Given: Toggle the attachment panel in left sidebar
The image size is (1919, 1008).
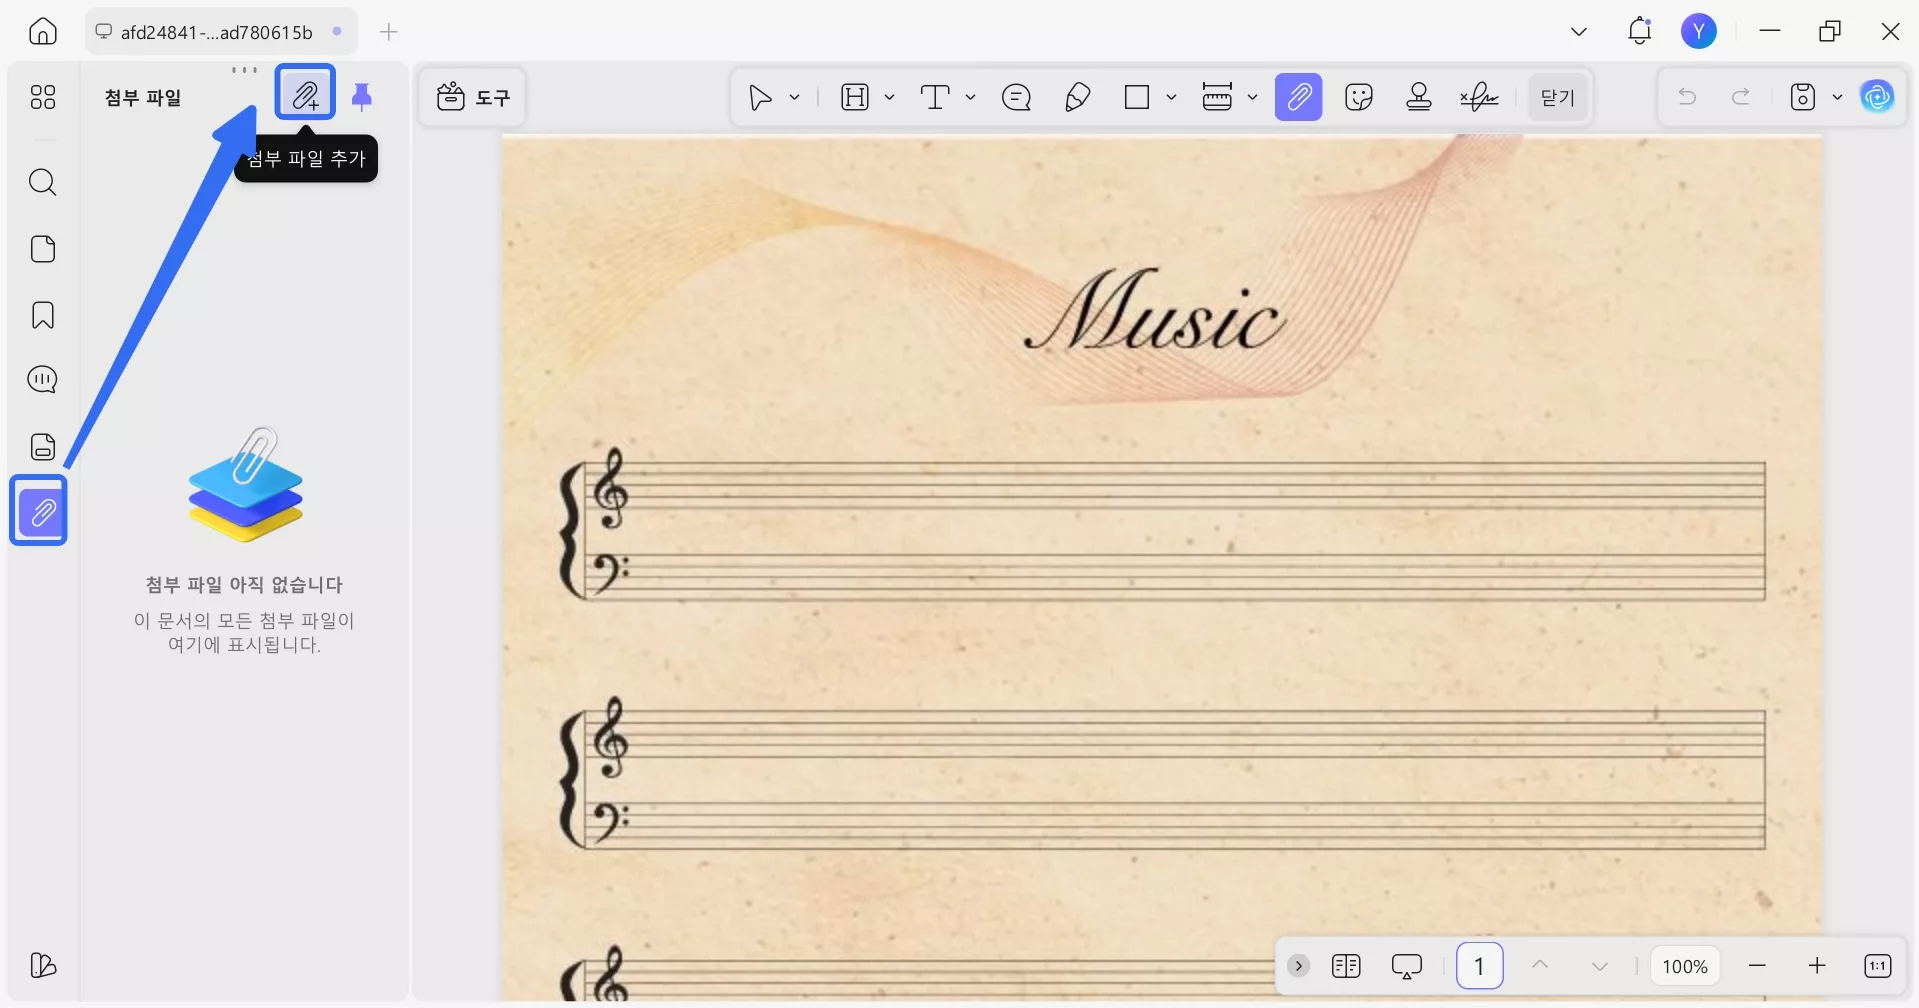Looking at the screenshot, I should click(40, 512).
